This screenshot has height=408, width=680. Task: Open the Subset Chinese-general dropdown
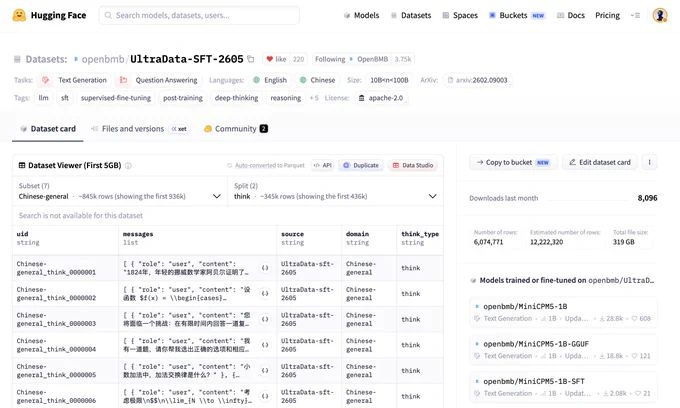tap(120, 191)
